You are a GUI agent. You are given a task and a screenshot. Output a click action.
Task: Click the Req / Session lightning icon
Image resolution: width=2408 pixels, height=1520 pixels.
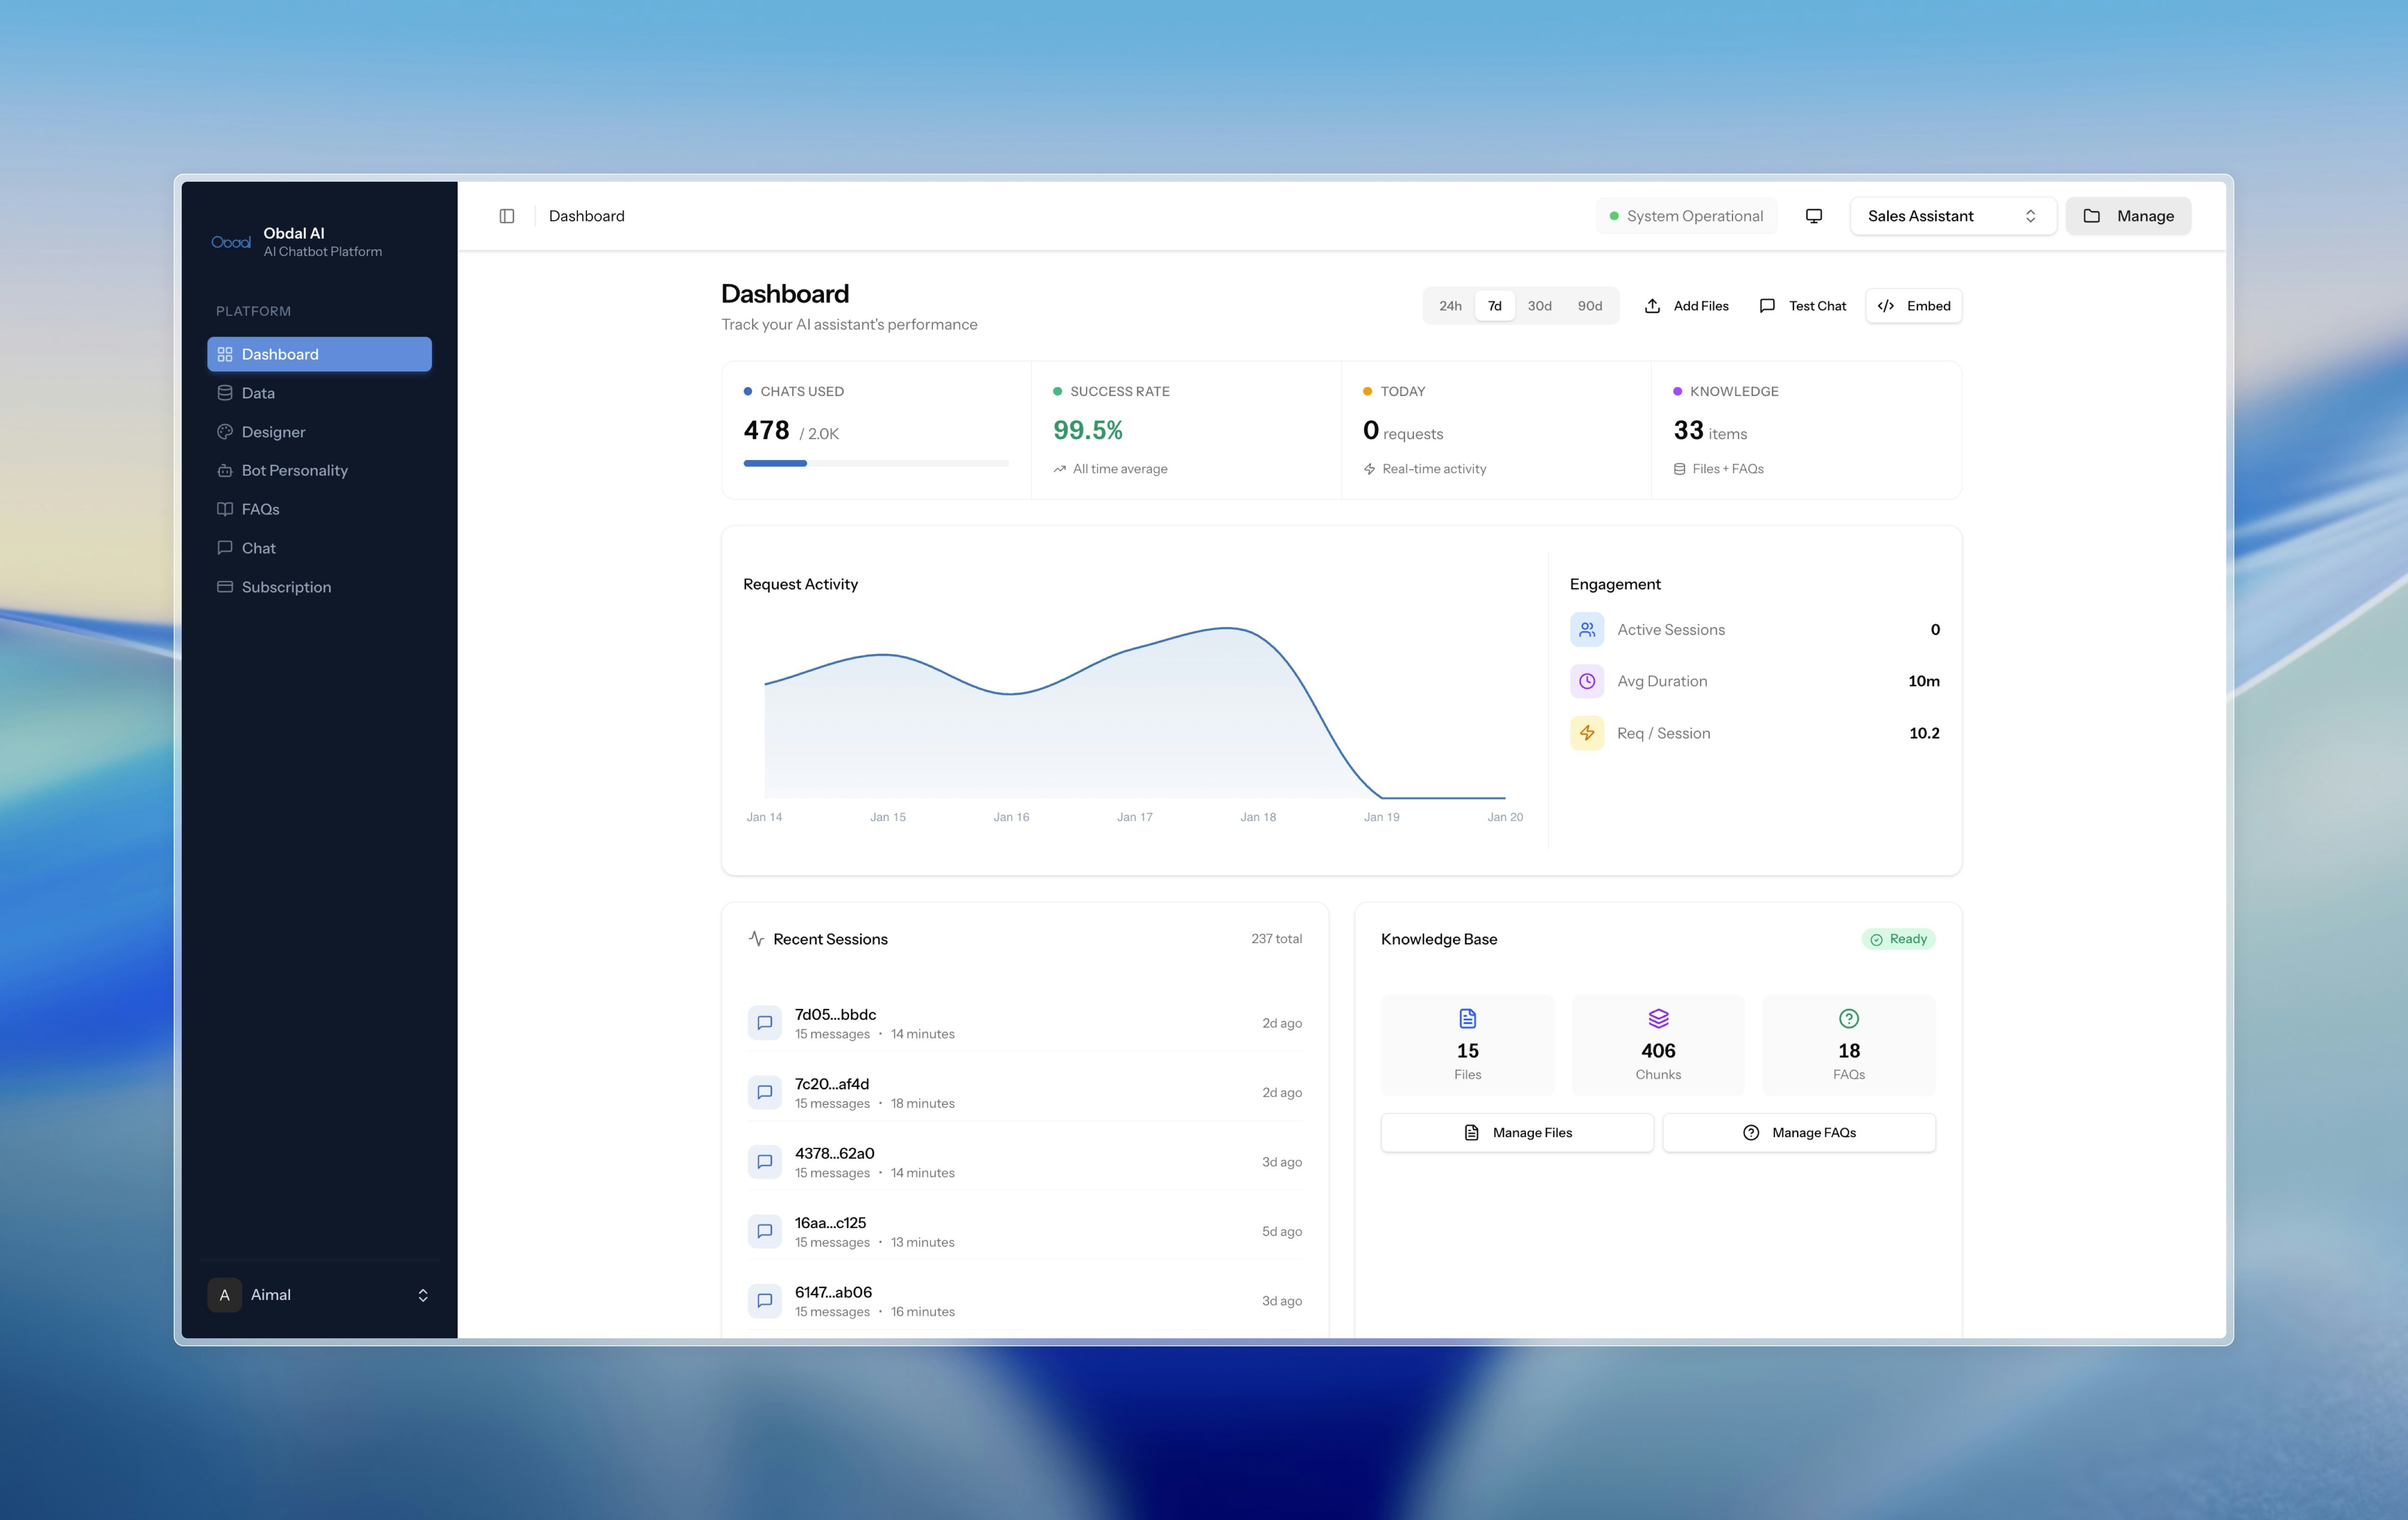(1587, 733)
